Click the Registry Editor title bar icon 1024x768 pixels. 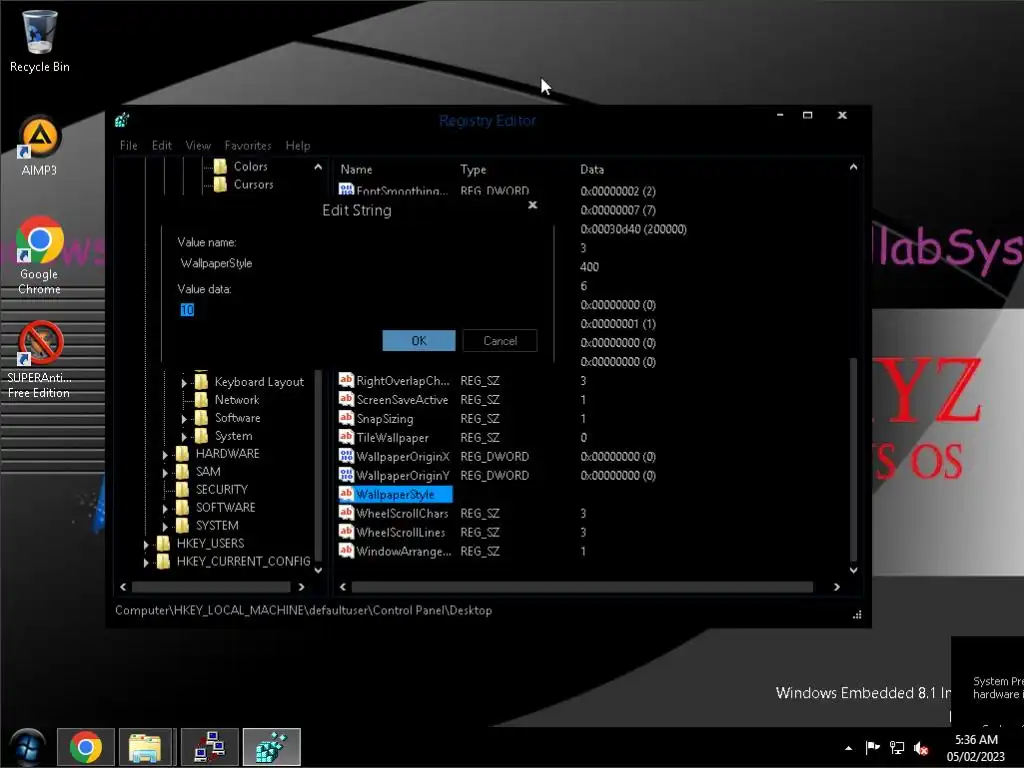coord(122,120)
